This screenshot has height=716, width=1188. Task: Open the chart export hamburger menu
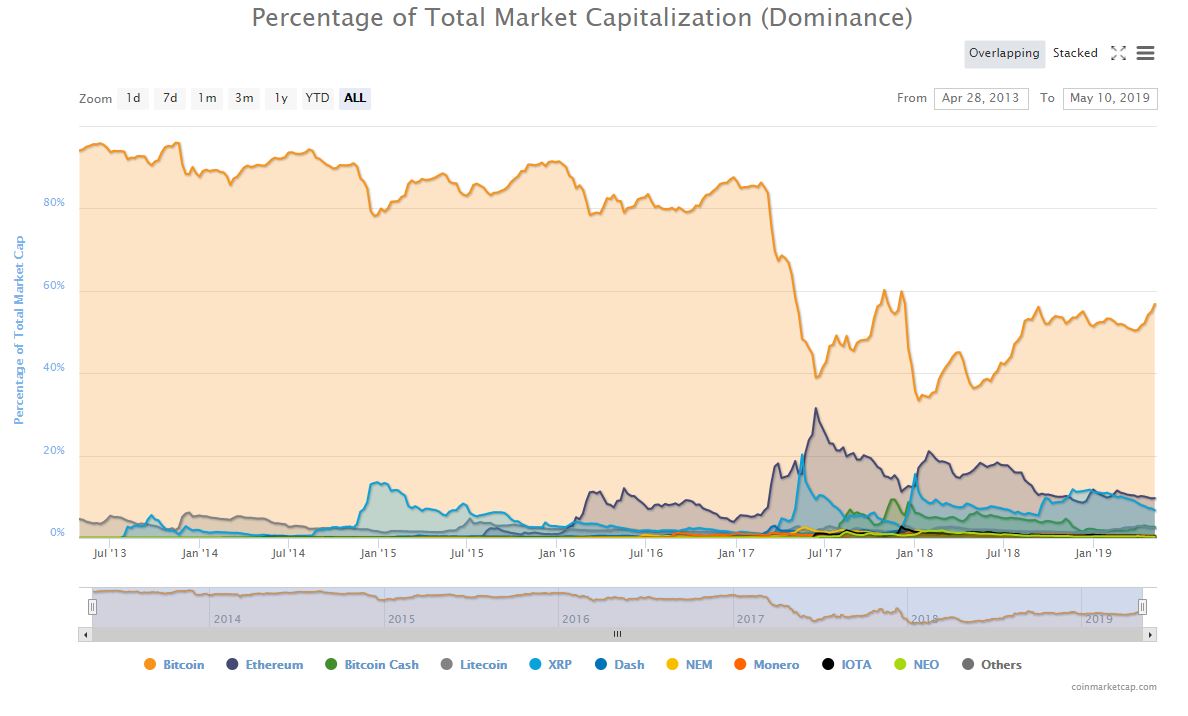pos(1144,53)
